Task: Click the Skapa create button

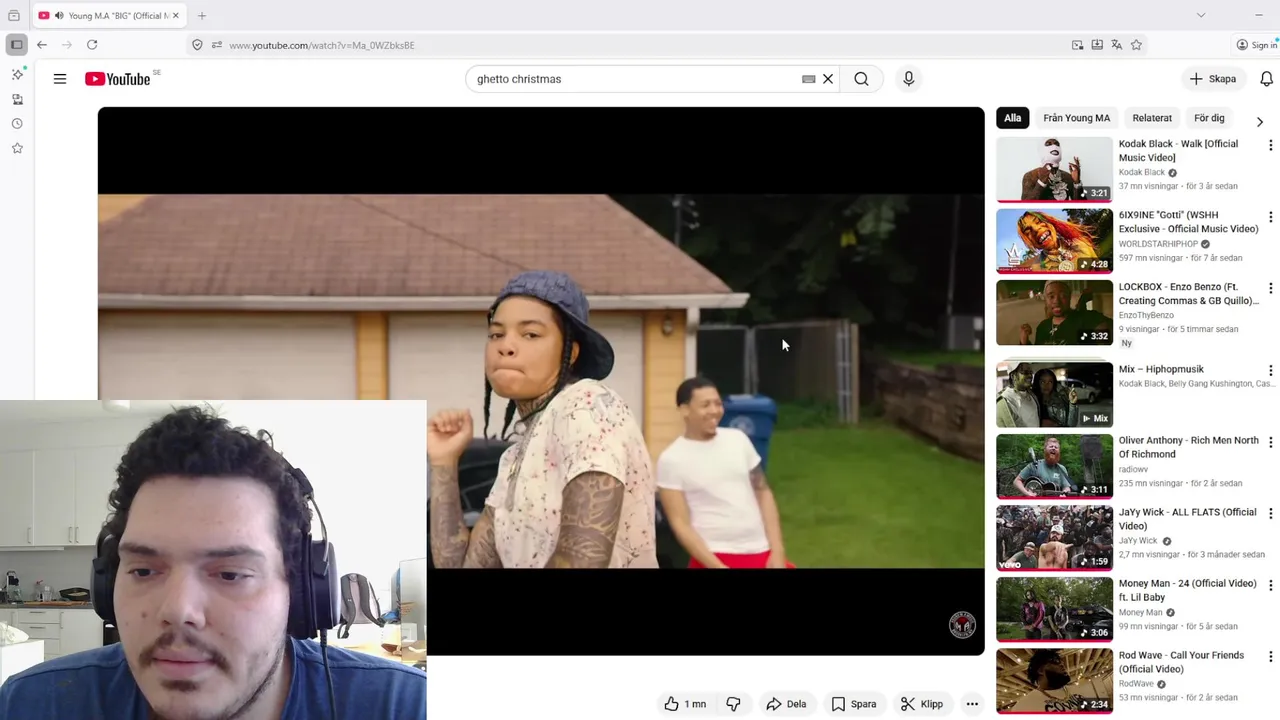Action: [x=1213, y=79]
